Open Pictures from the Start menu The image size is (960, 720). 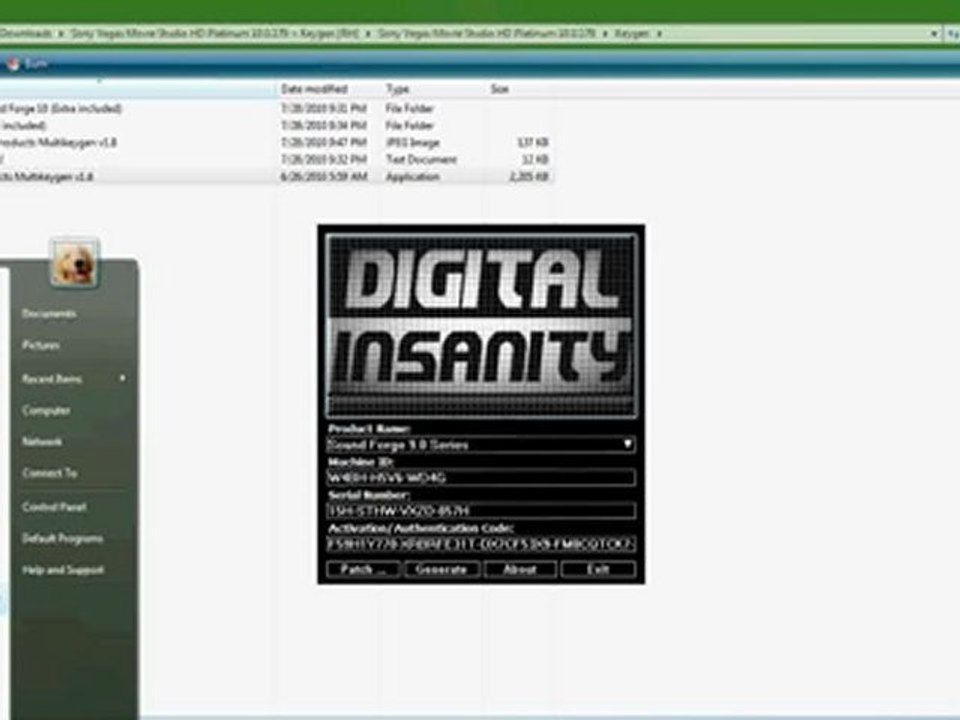click(40, 345)
